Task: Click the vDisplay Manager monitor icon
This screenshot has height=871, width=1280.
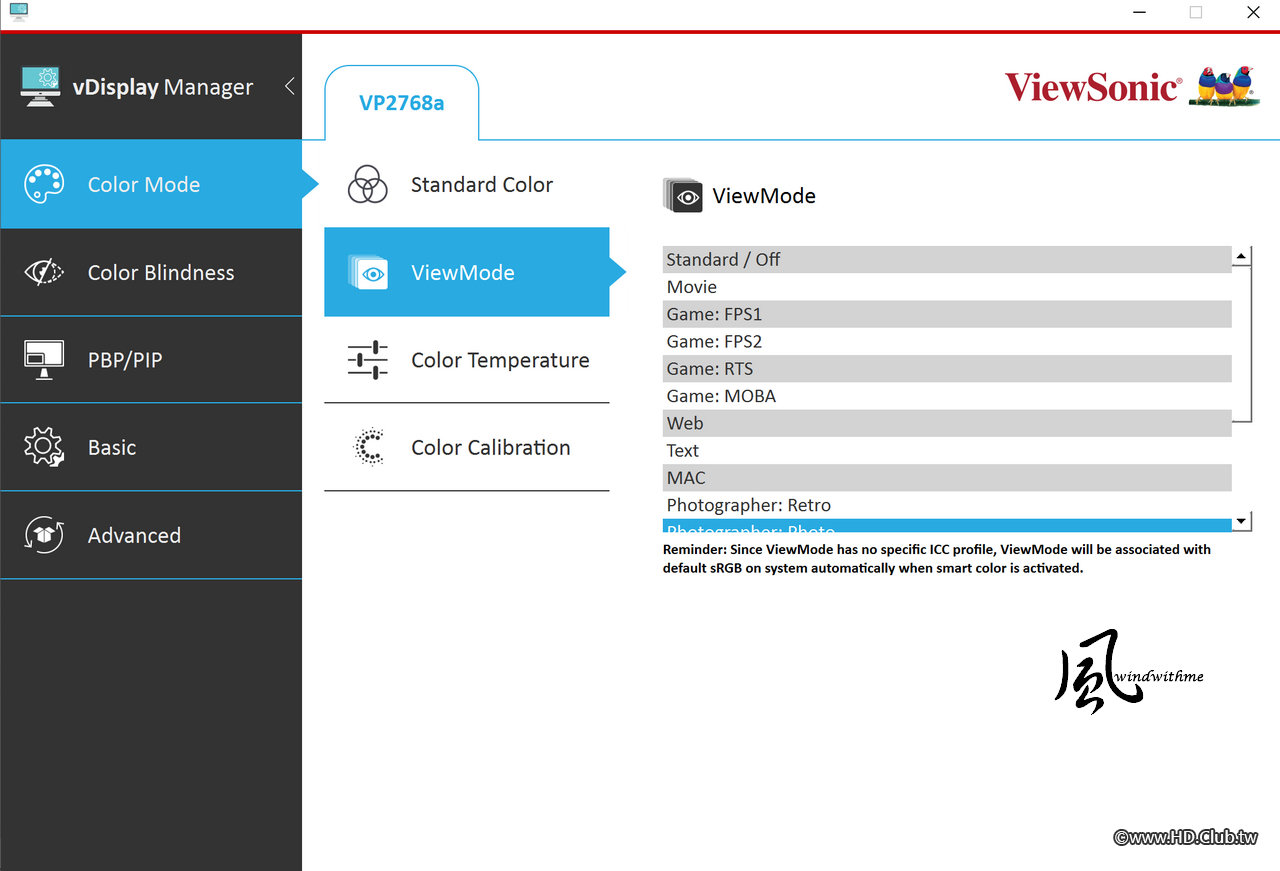Action: [x=40, y=87]
